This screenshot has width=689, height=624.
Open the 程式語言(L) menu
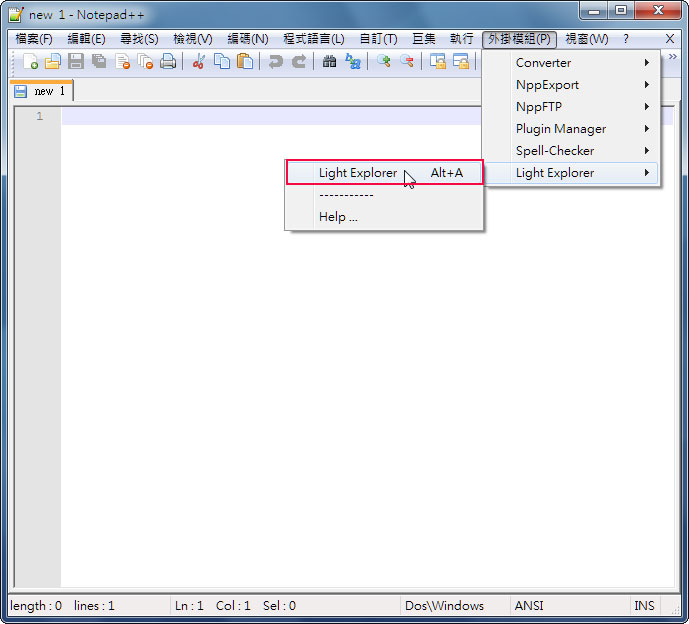pyautogui.click(x=314, y=39)
